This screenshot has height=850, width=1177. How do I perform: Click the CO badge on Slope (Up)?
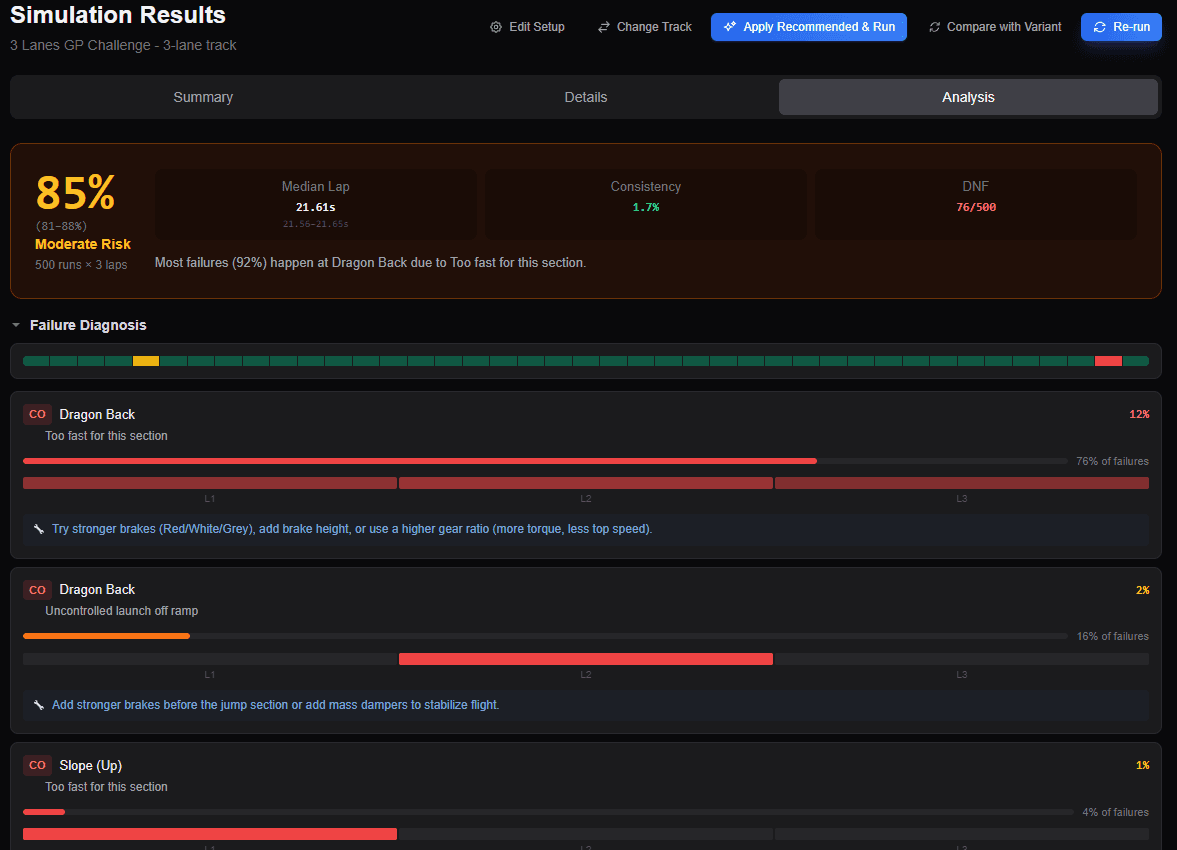[x=37, y=765]
